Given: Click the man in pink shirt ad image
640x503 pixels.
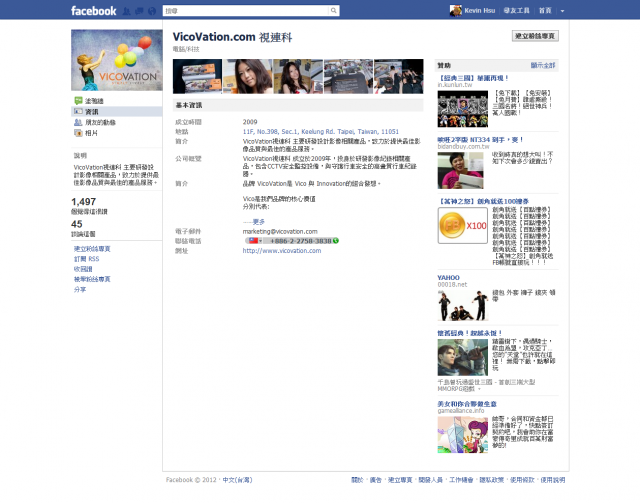Looking at the screenshot, I should pos(460,171).
